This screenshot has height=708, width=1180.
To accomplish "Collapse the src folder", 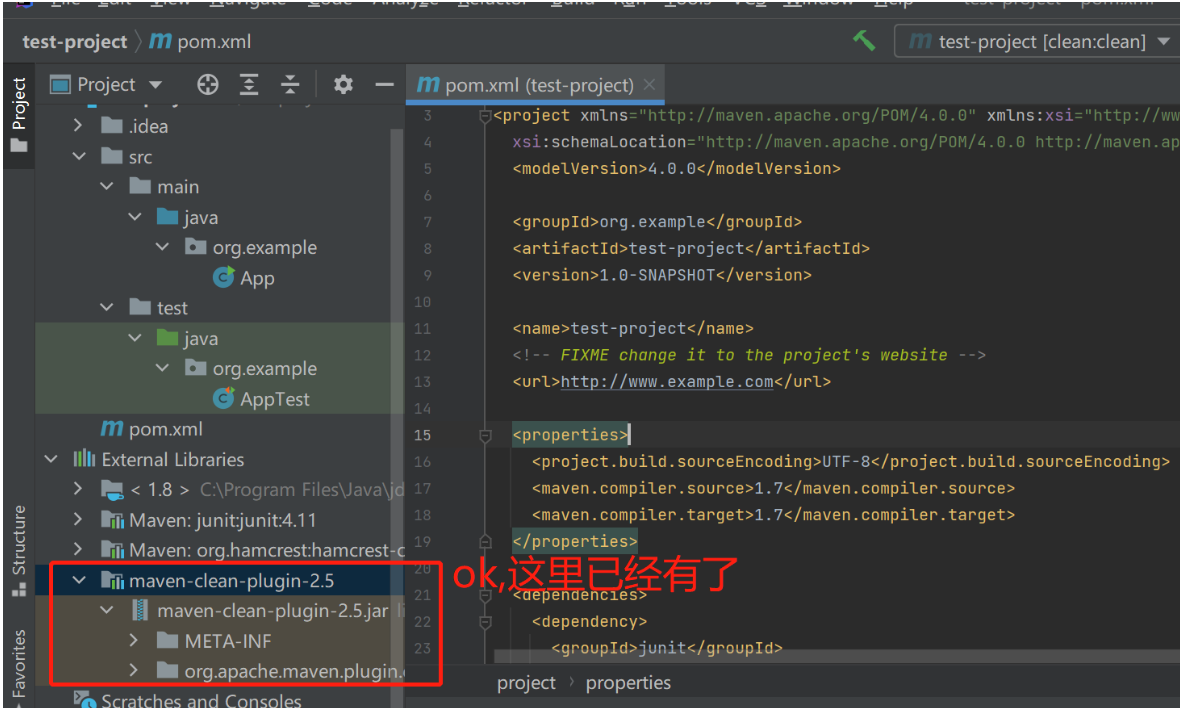I will click(x=78, y=156).
